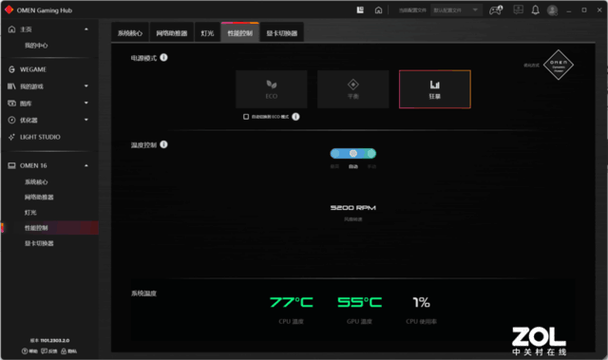Click the fan temperature control slider
The image size is (608, 360).
click(353, 154)
